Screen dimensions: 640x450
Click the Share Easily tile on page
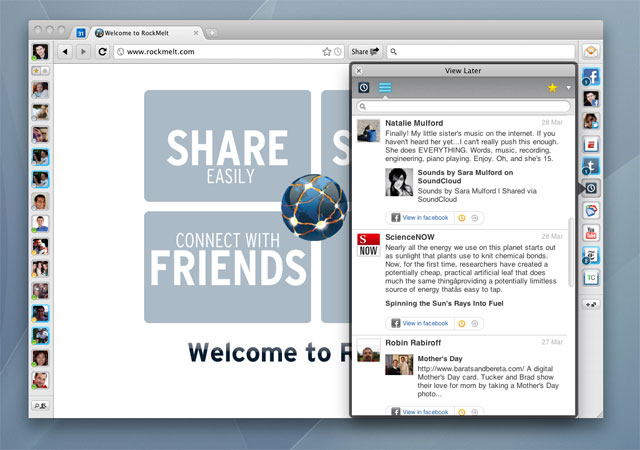pos(227,146)
